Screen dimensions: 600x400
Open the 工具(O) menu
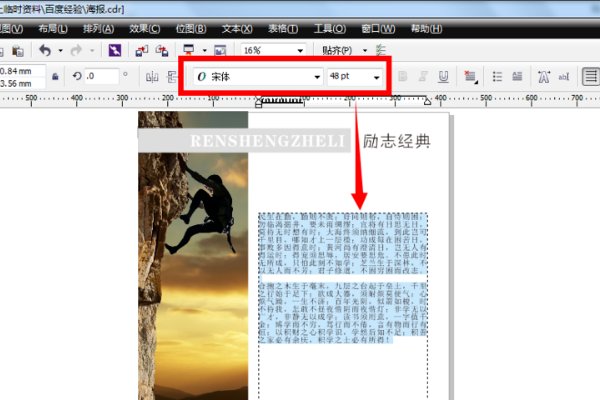coord(330,29)
